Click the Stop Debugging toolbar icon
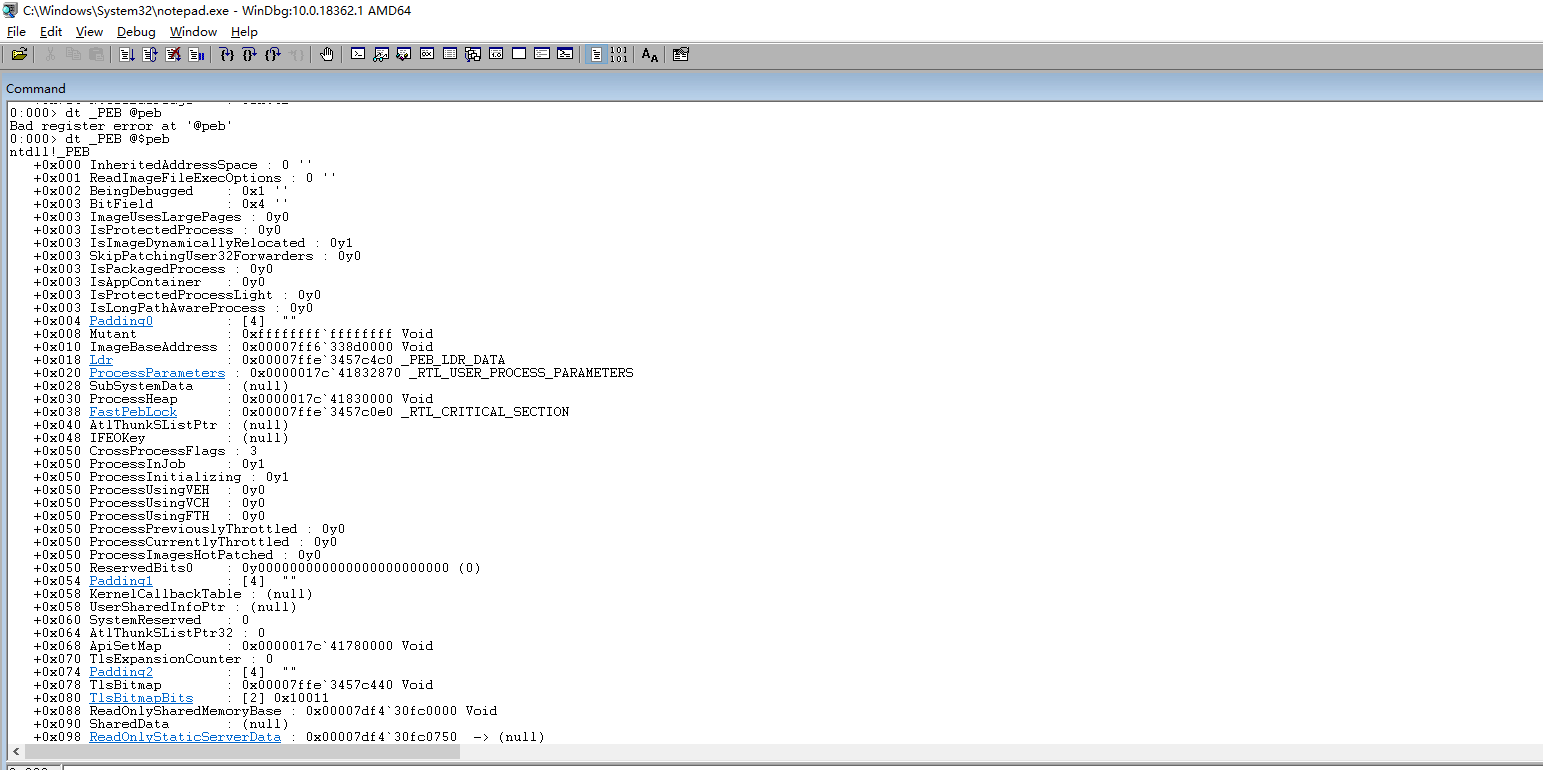1543x770 pixels. coord(174,54)
